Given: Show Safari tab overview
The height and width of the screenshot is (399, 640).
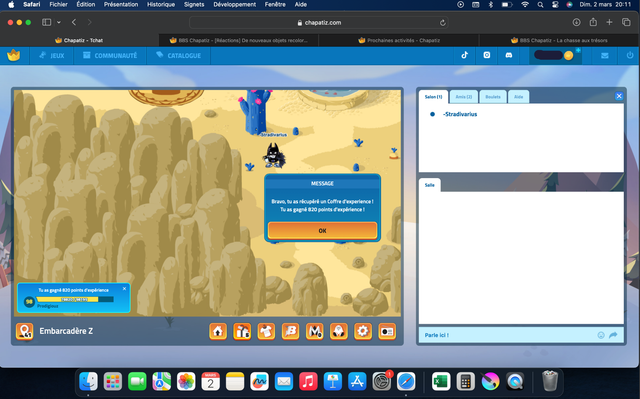Looking at the screenshot, I should [626, 22].
